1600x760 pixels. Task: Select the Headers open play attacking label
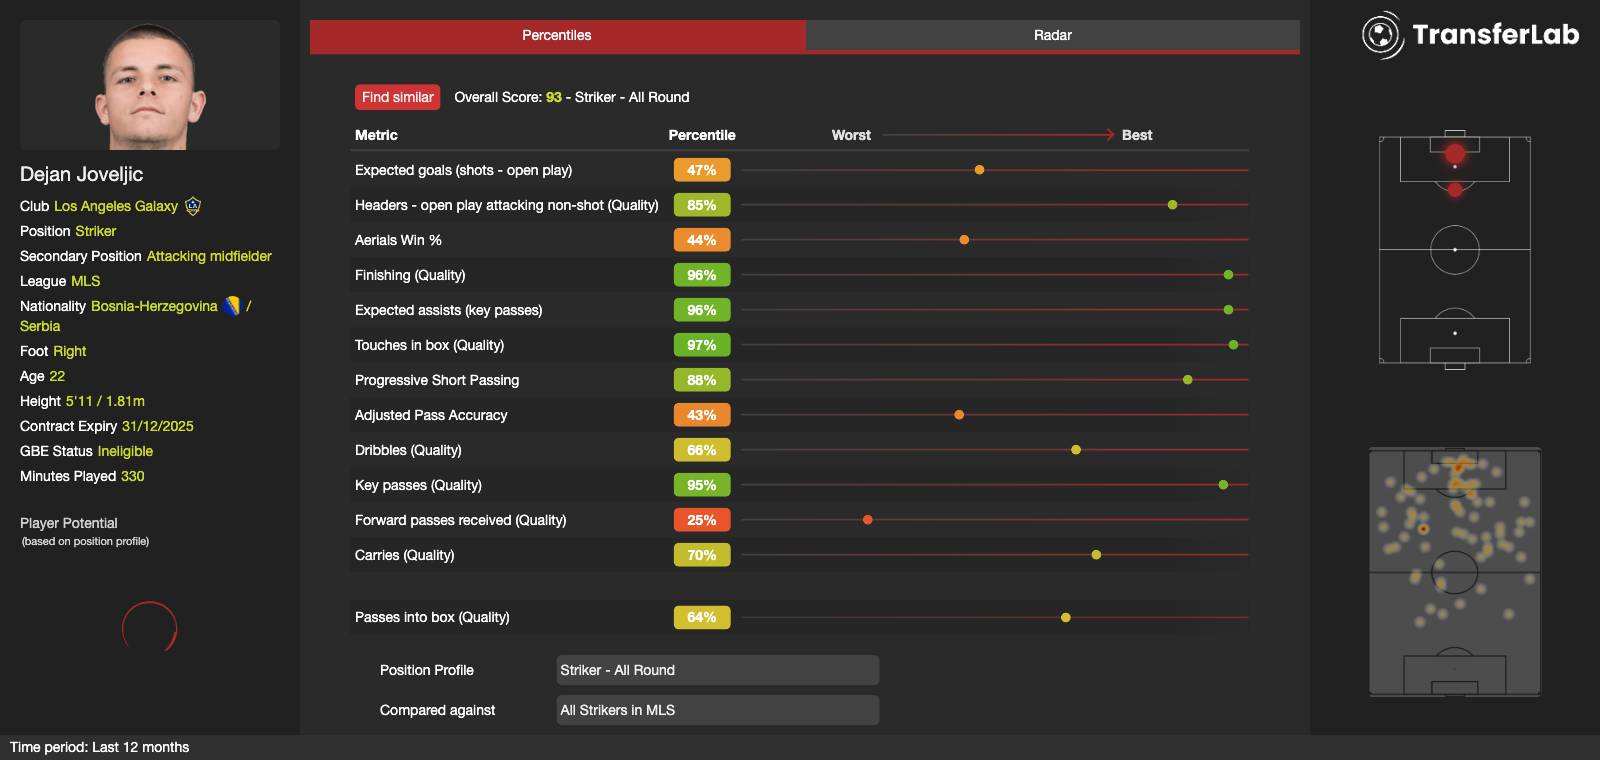(x=507, y=205)
